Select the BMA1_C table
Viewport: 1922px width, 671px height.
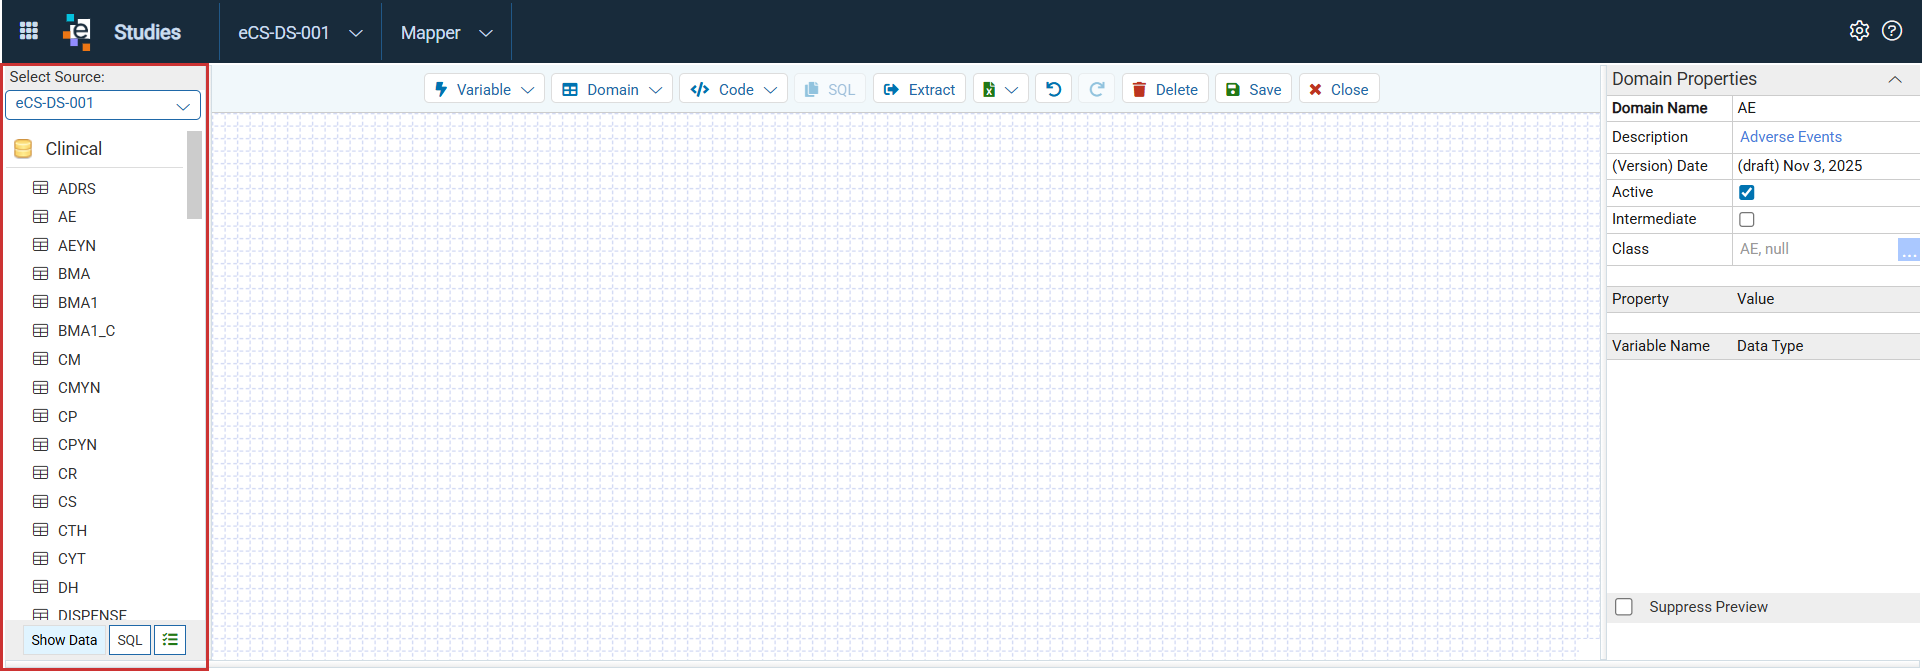click(x=86, y=331)
